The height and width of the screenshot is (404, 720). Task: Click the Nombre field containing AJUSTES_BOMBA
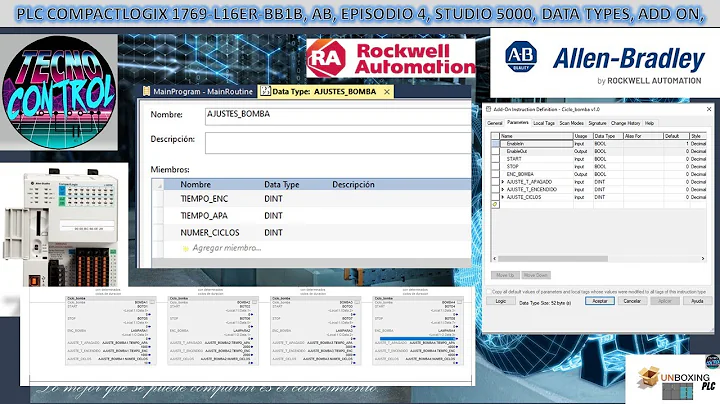coord(338,116)
